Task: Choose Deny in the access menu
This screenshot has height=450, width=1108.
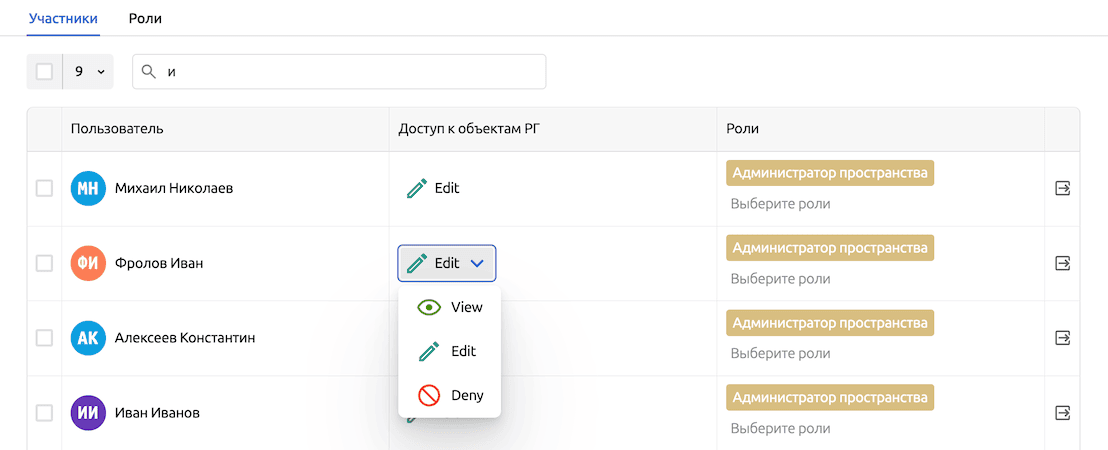Action: (450, 395)
